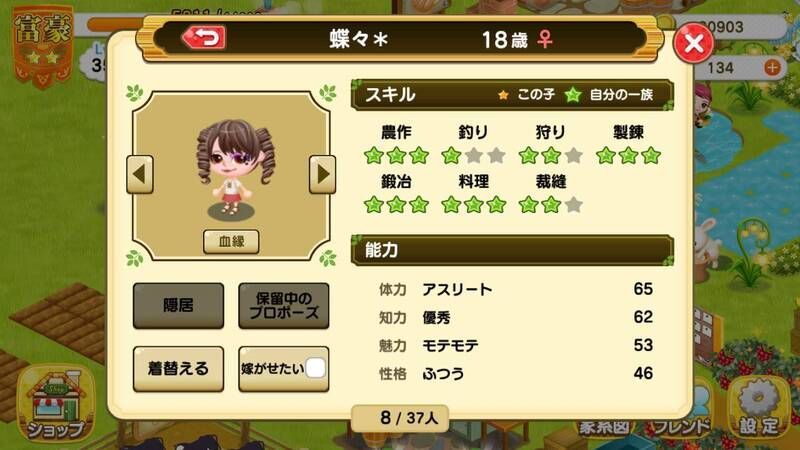Click the 隠居 button
Screen dimensions: 800x450
pos(178,306)
